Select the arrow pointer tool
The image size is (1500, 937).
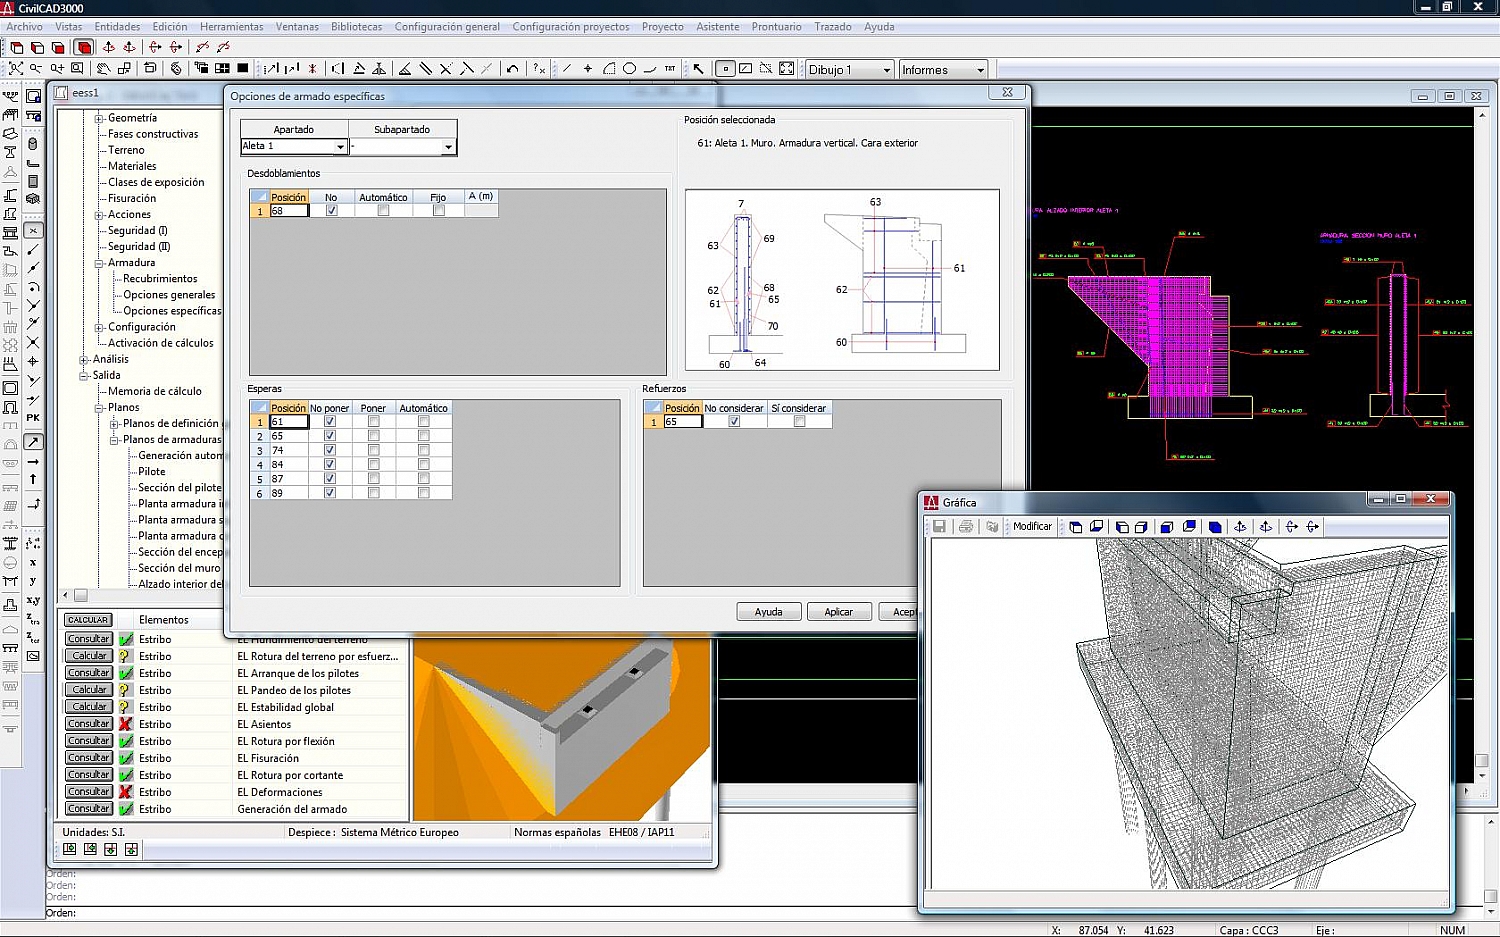(698, 69)
